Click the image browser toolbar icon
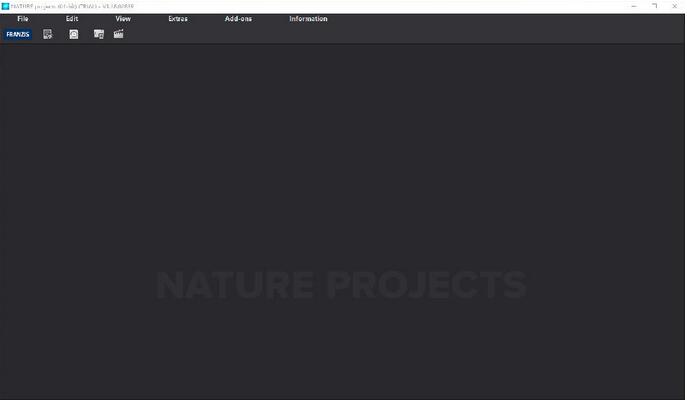Screen dimensions: 687x400 pyautogui.click(x=99, y=34)
